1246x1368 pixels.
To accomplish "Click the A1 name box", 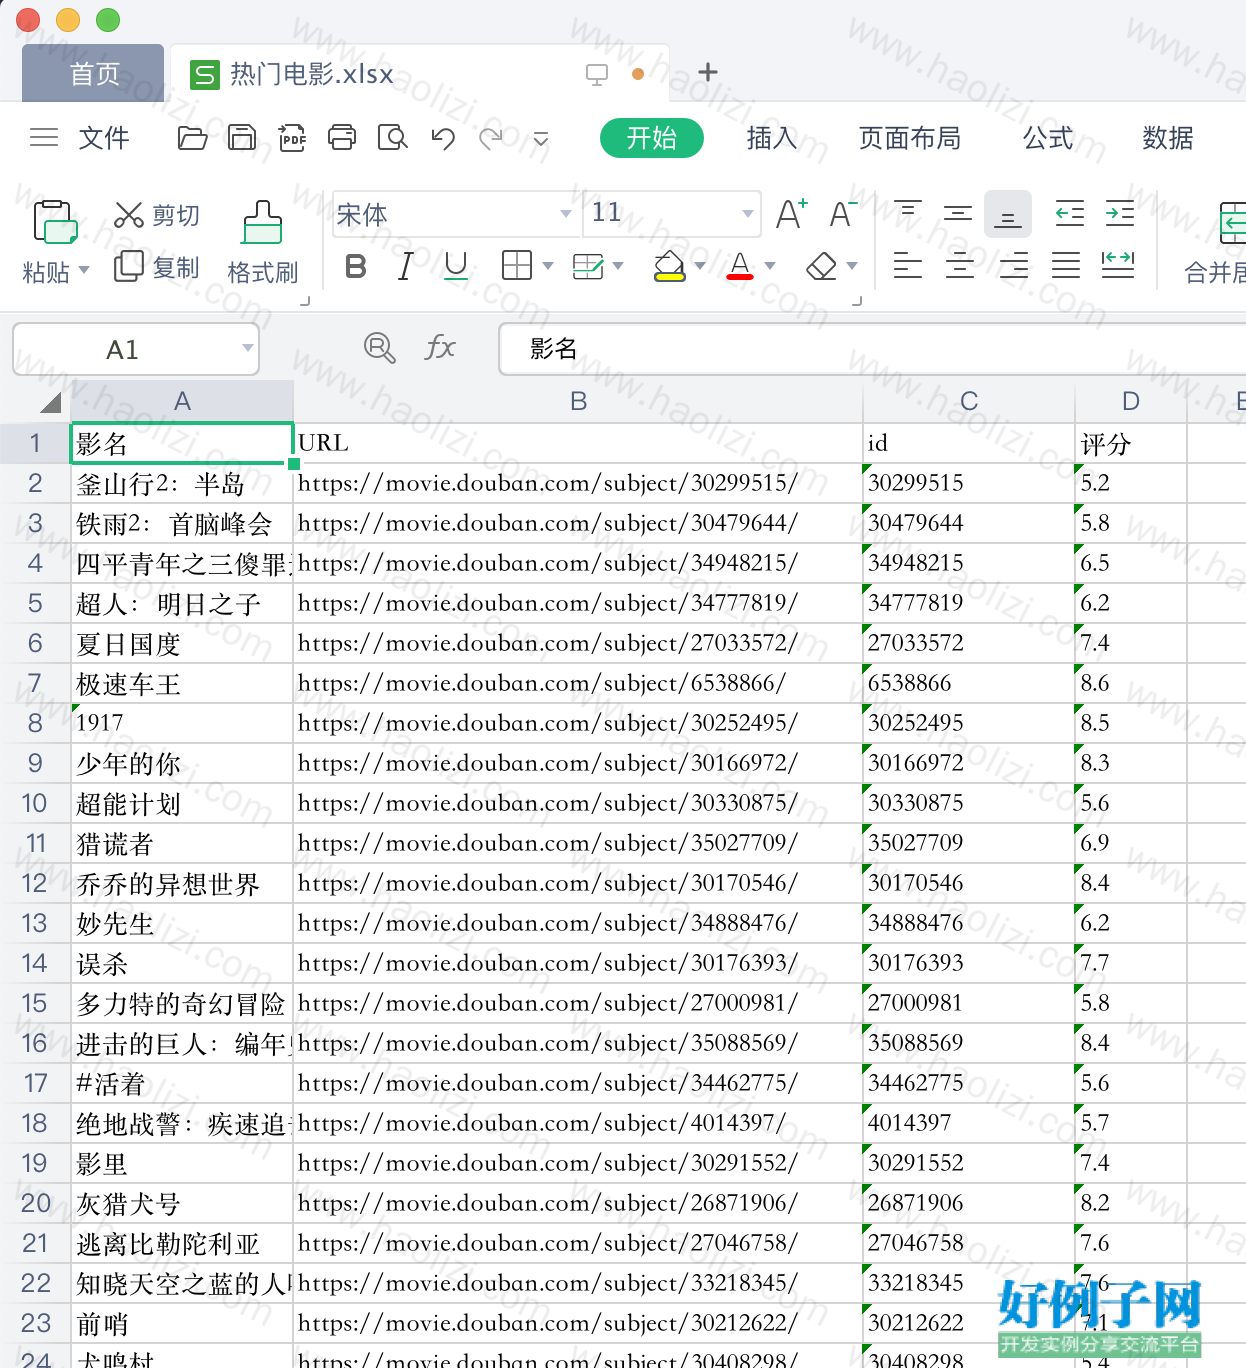I will 135,349.
